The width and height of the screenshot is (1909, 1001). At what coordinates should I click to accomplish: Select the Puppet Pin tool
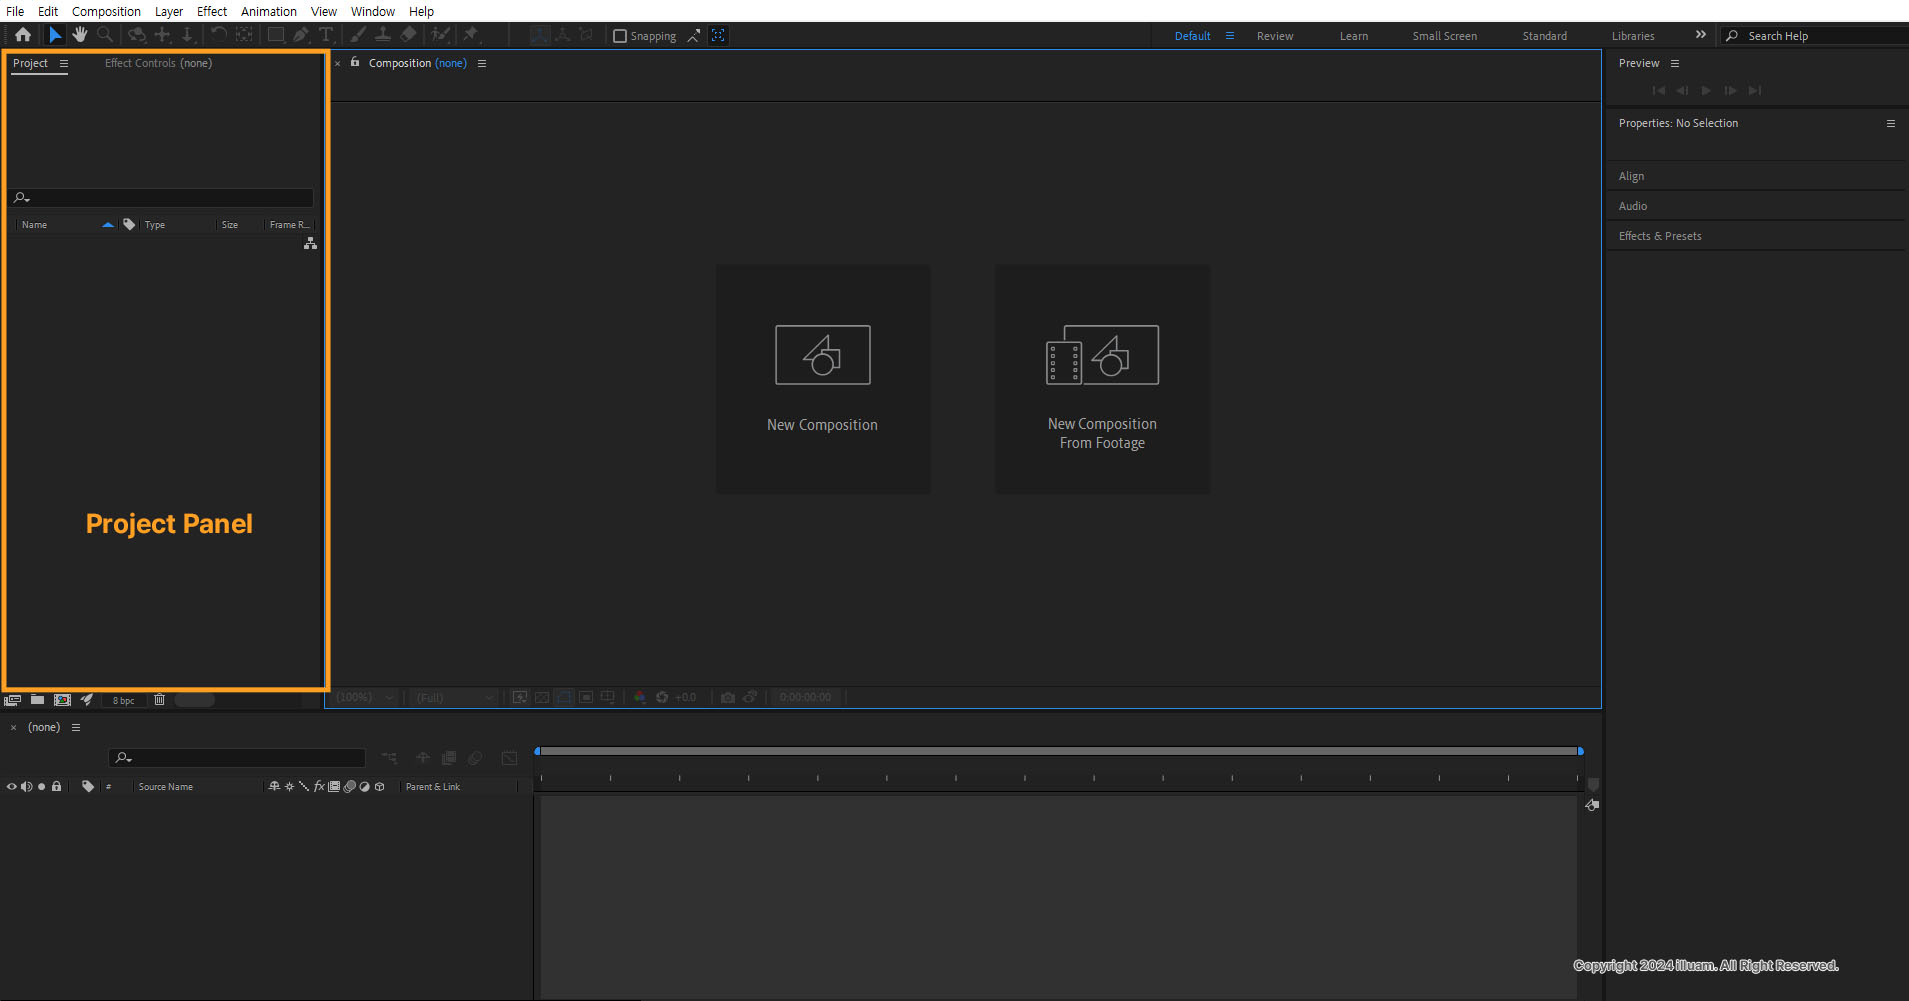point(471,35)
